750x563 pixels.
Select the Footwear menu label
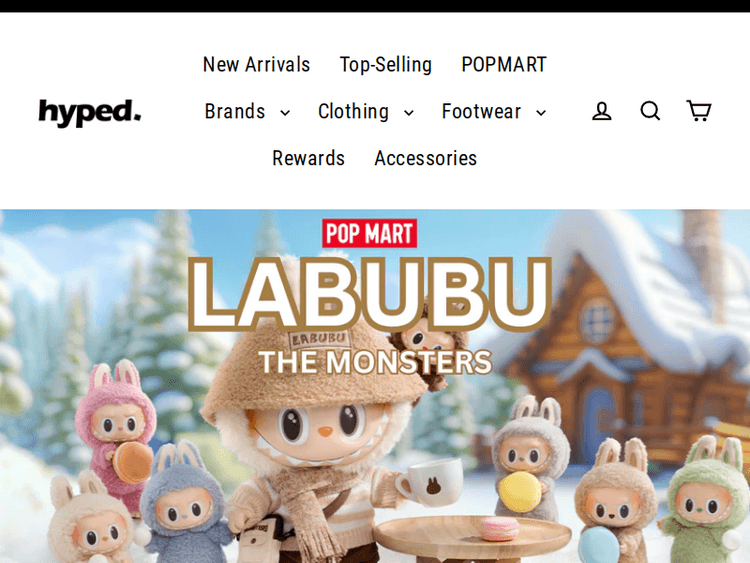point(481,111)
